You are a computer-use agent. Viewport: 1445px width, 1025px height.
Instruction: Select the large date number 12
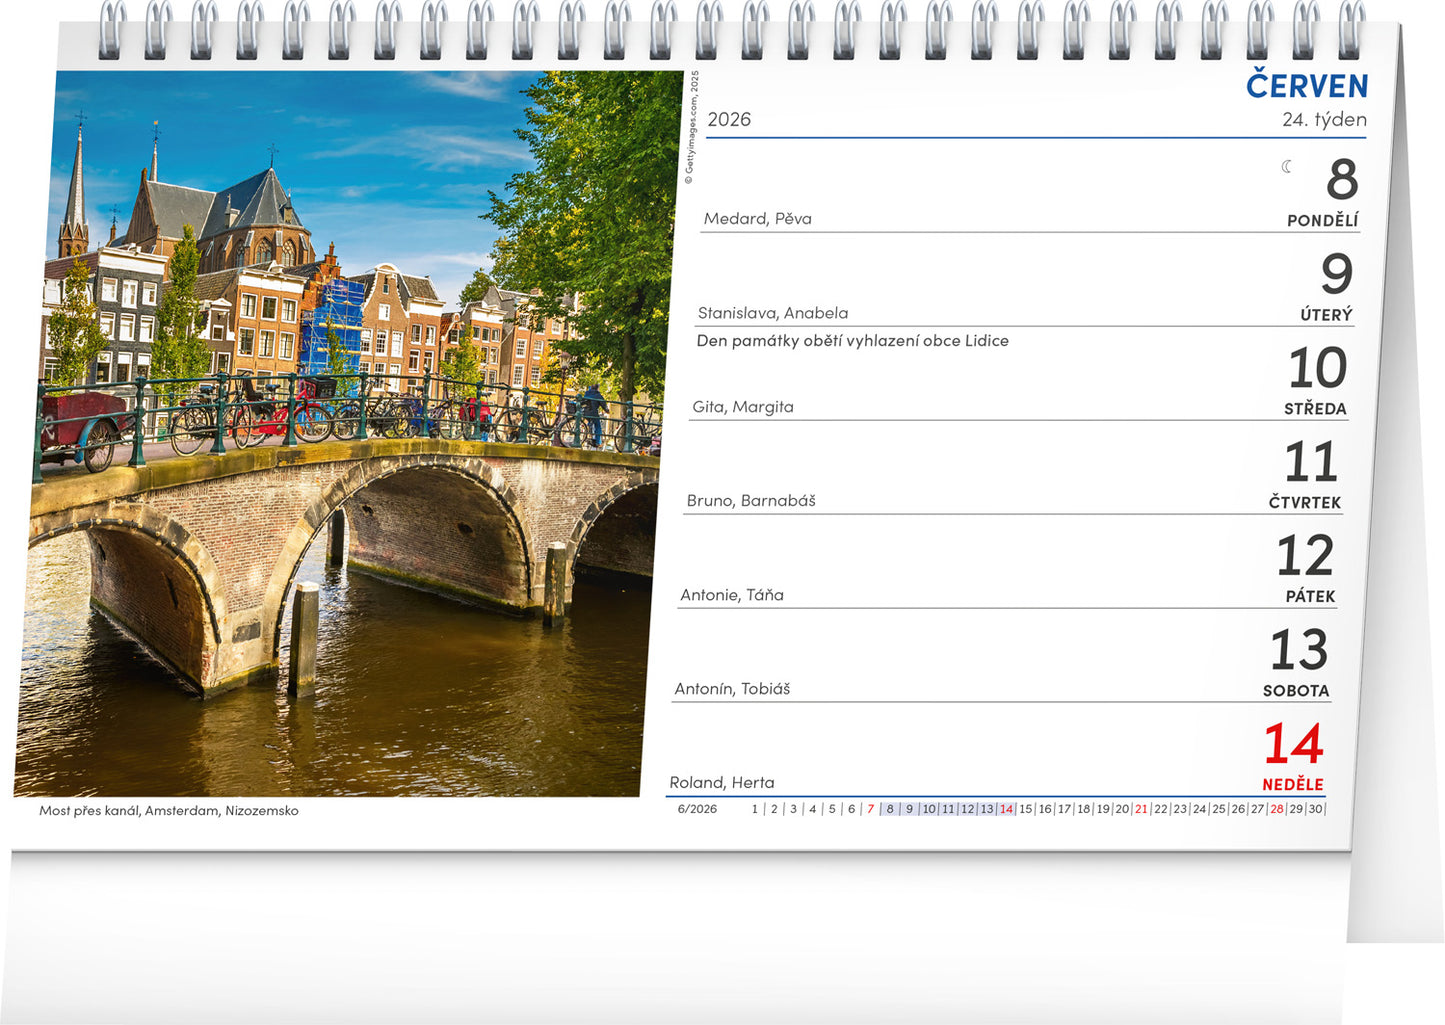(x=1305, y=556)
